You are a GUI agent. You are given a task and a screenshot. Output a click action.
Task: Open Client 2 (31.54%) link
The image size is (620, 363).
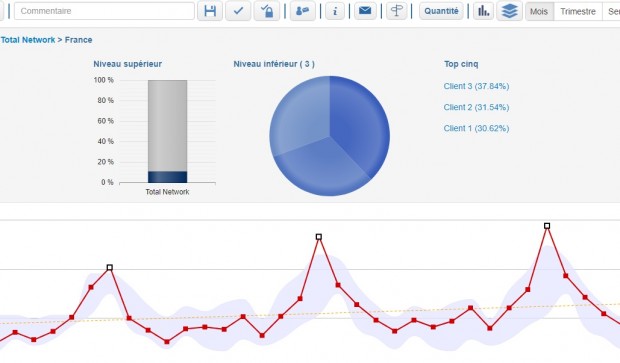(x=476, y=107)
